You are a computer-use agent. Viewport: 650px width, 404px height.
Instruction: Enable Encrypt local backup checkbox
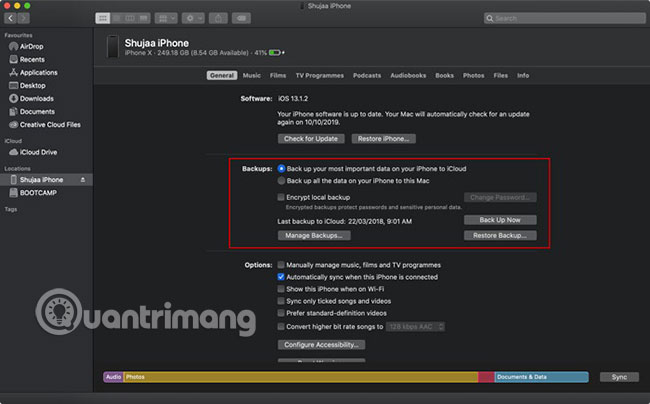click(281, 197)
